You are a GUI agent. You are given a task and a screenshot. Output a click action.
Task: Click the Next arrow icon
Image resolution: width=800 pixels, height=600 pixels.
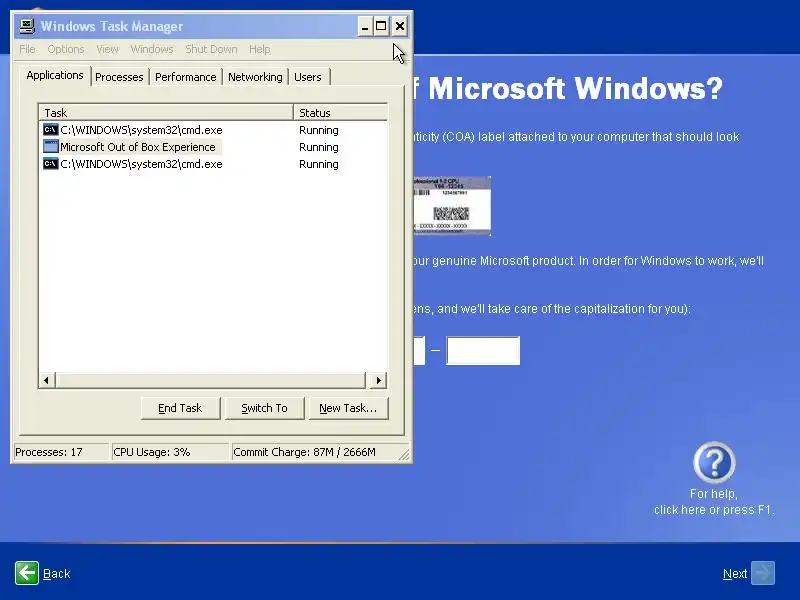[x=763, y=573]
